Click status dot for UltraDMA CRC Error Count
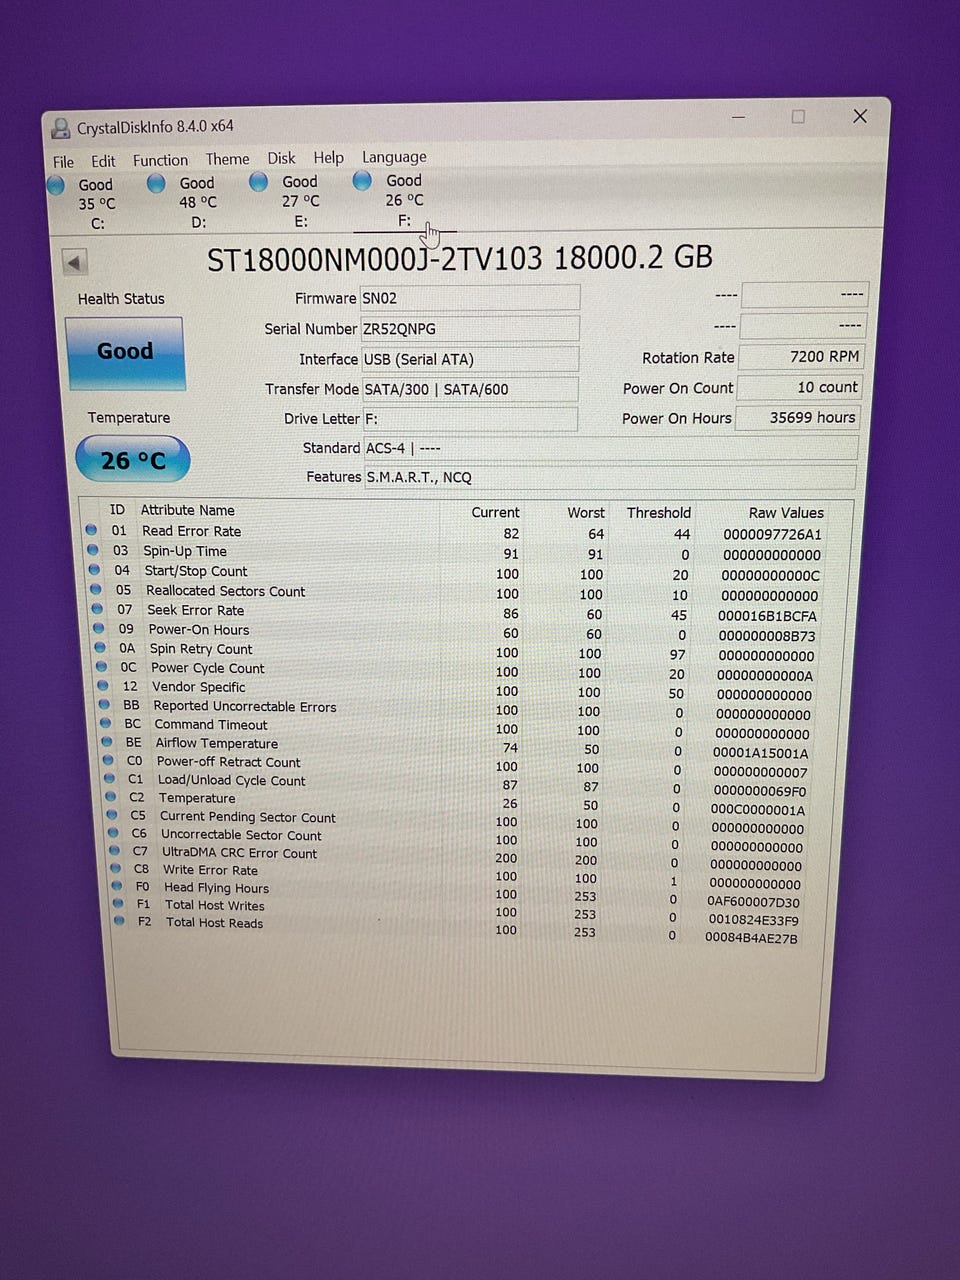 click(115, 851)
